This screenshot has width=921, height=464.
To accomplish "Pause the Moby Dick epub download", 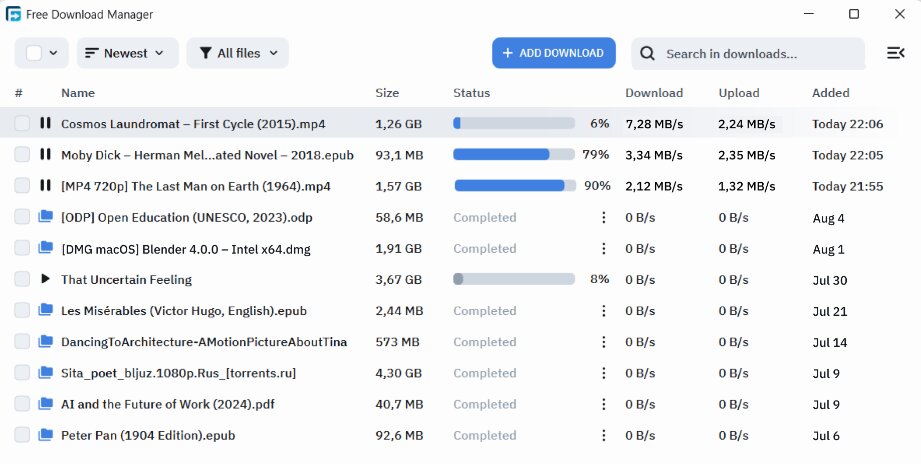I will pos(45,155).
